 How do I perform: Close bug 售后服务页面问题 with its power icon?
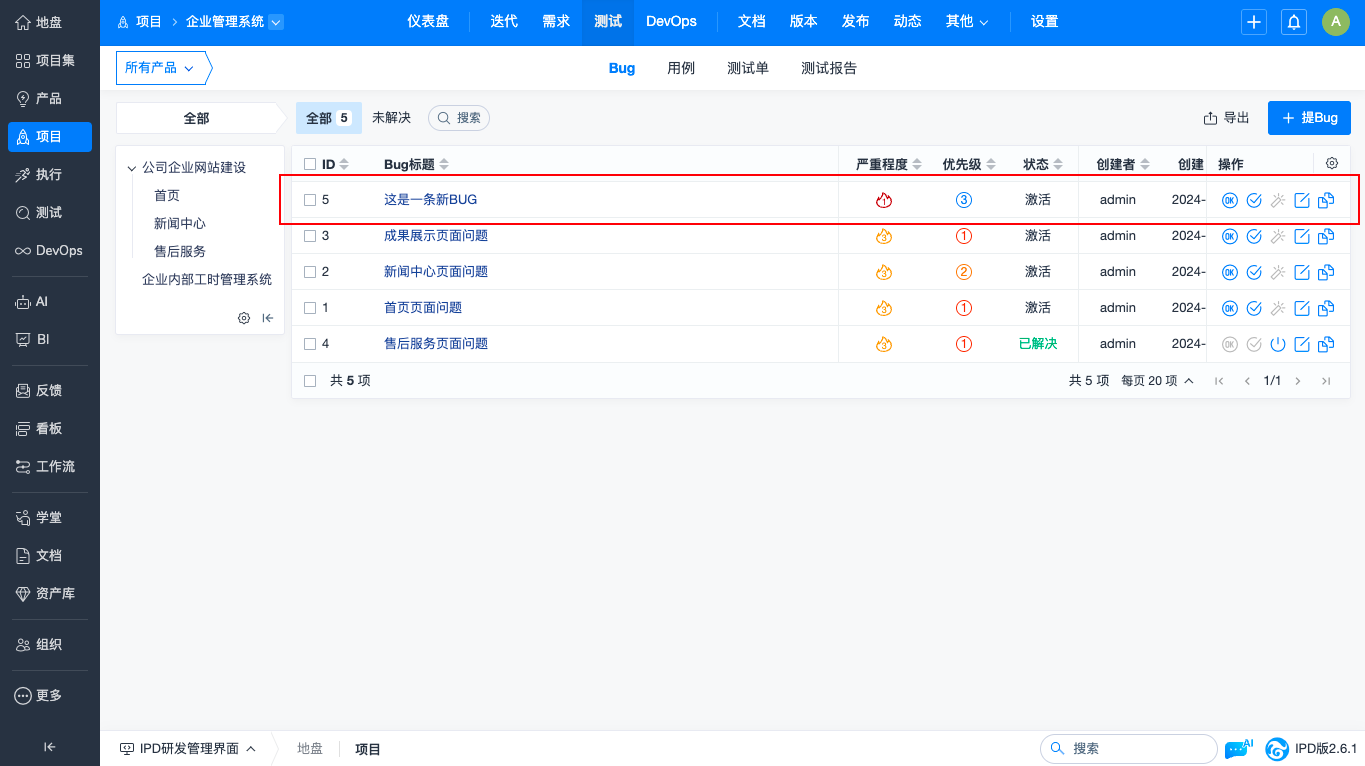(x=1278, y=344)
